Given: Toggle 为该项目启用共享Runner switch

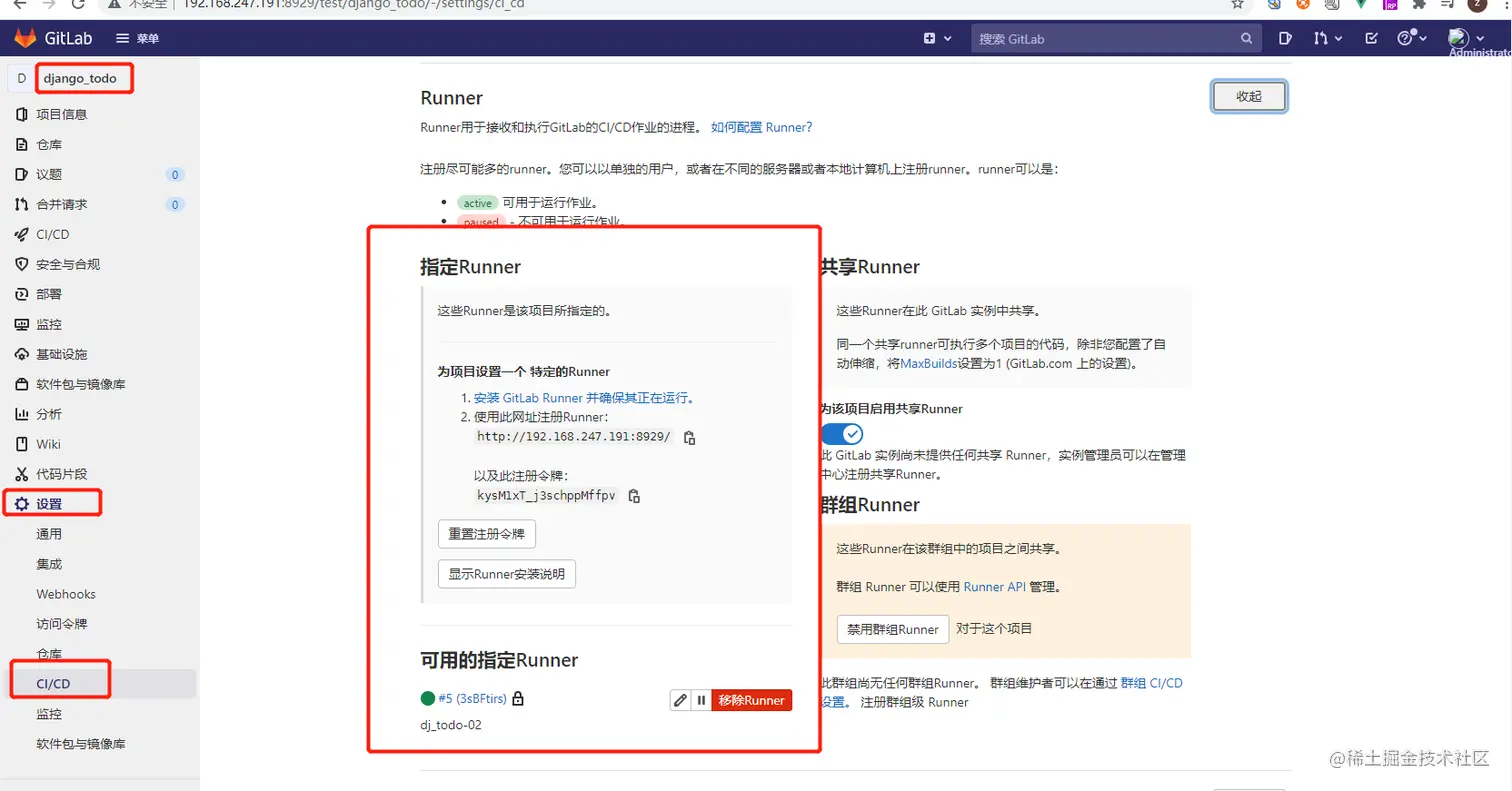Looking at the screenshot, I should 842,434.
